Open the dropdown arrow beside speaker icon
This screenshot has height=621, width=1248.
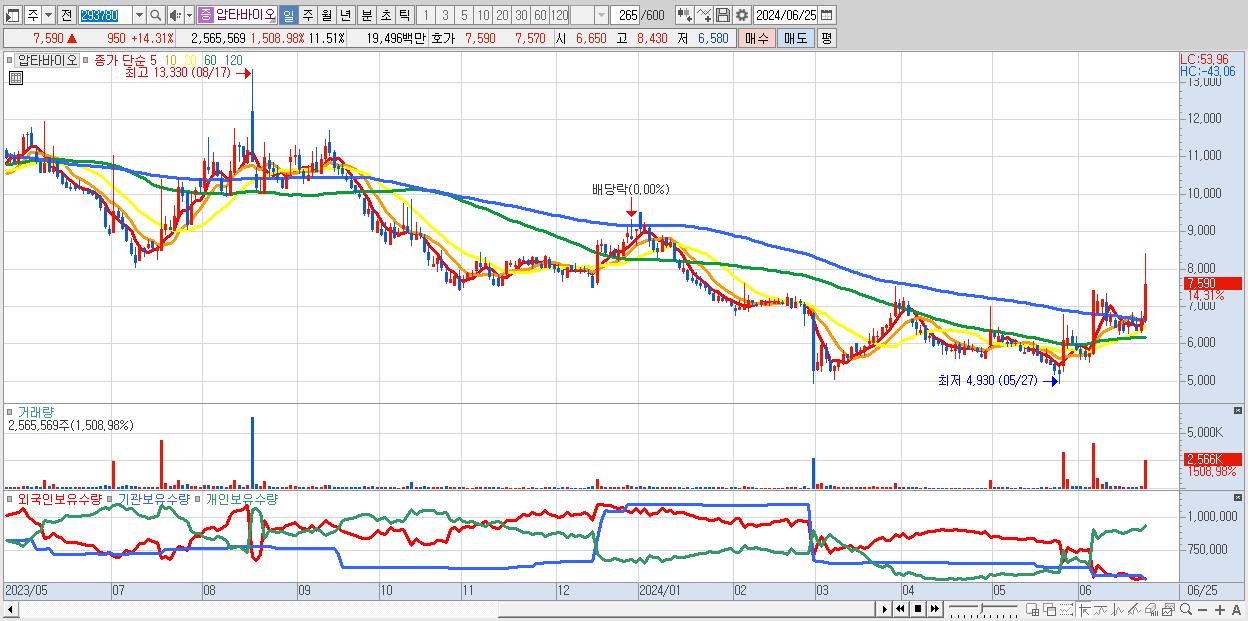click(189, 15)
